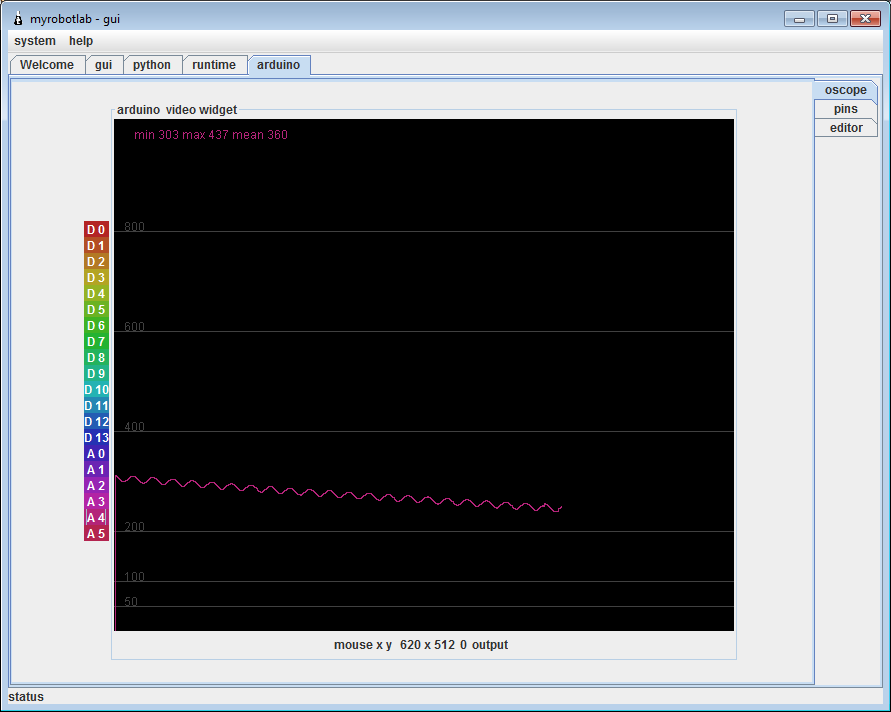Maximize the myrobotlab window
This screenshot has width=891, height=712.
pos(832,19)
